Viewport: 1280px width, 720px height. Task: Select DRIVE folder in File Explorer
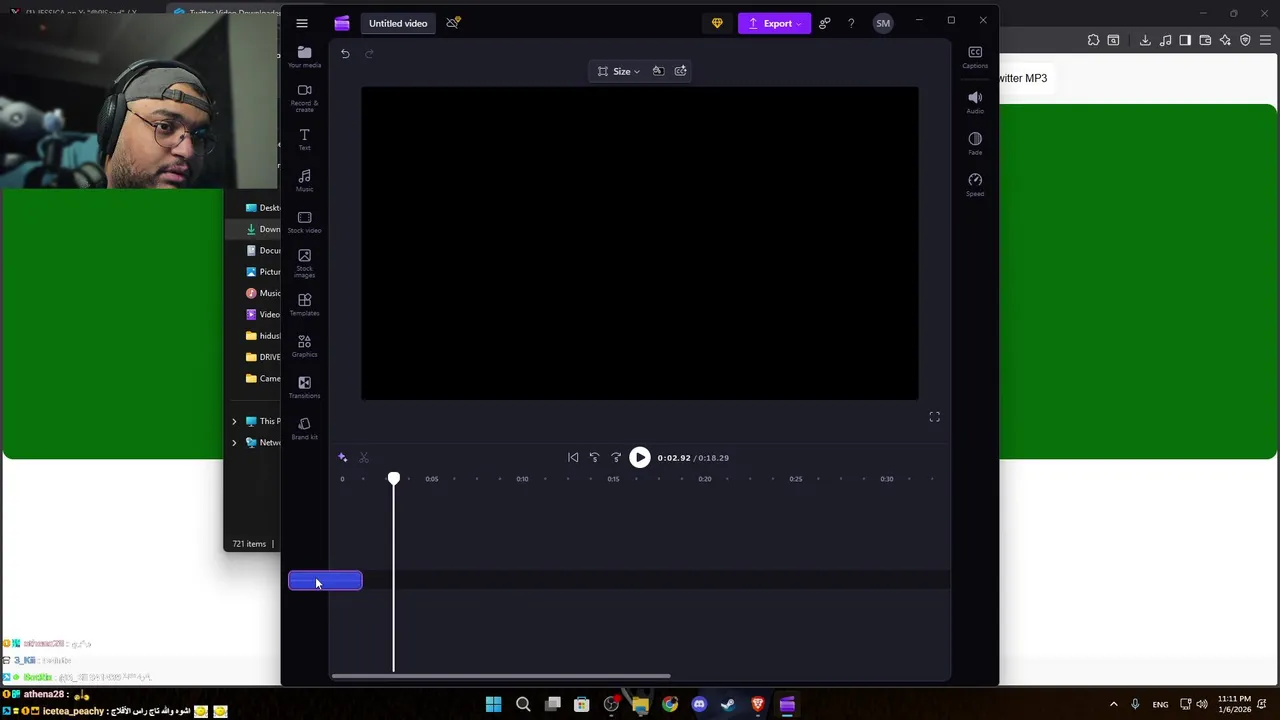(264, 357)
